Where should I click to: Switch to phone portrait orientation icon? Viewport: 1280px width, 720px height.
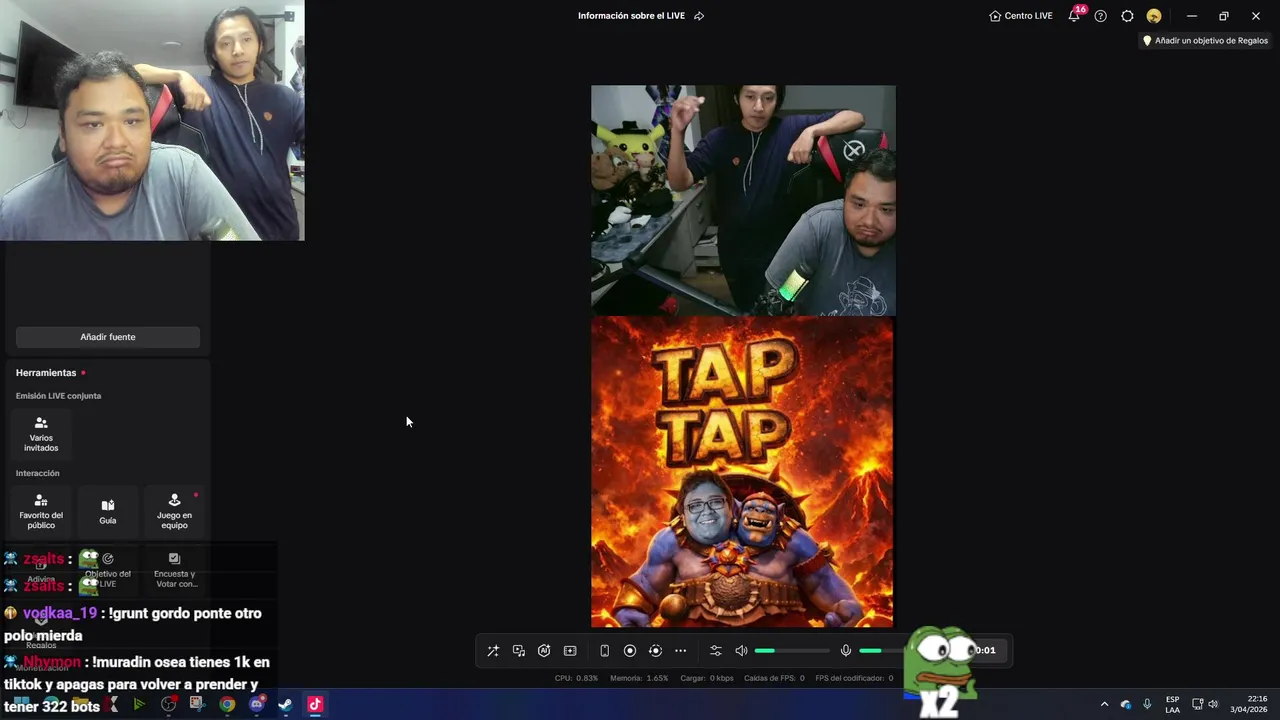click(604, 651)
